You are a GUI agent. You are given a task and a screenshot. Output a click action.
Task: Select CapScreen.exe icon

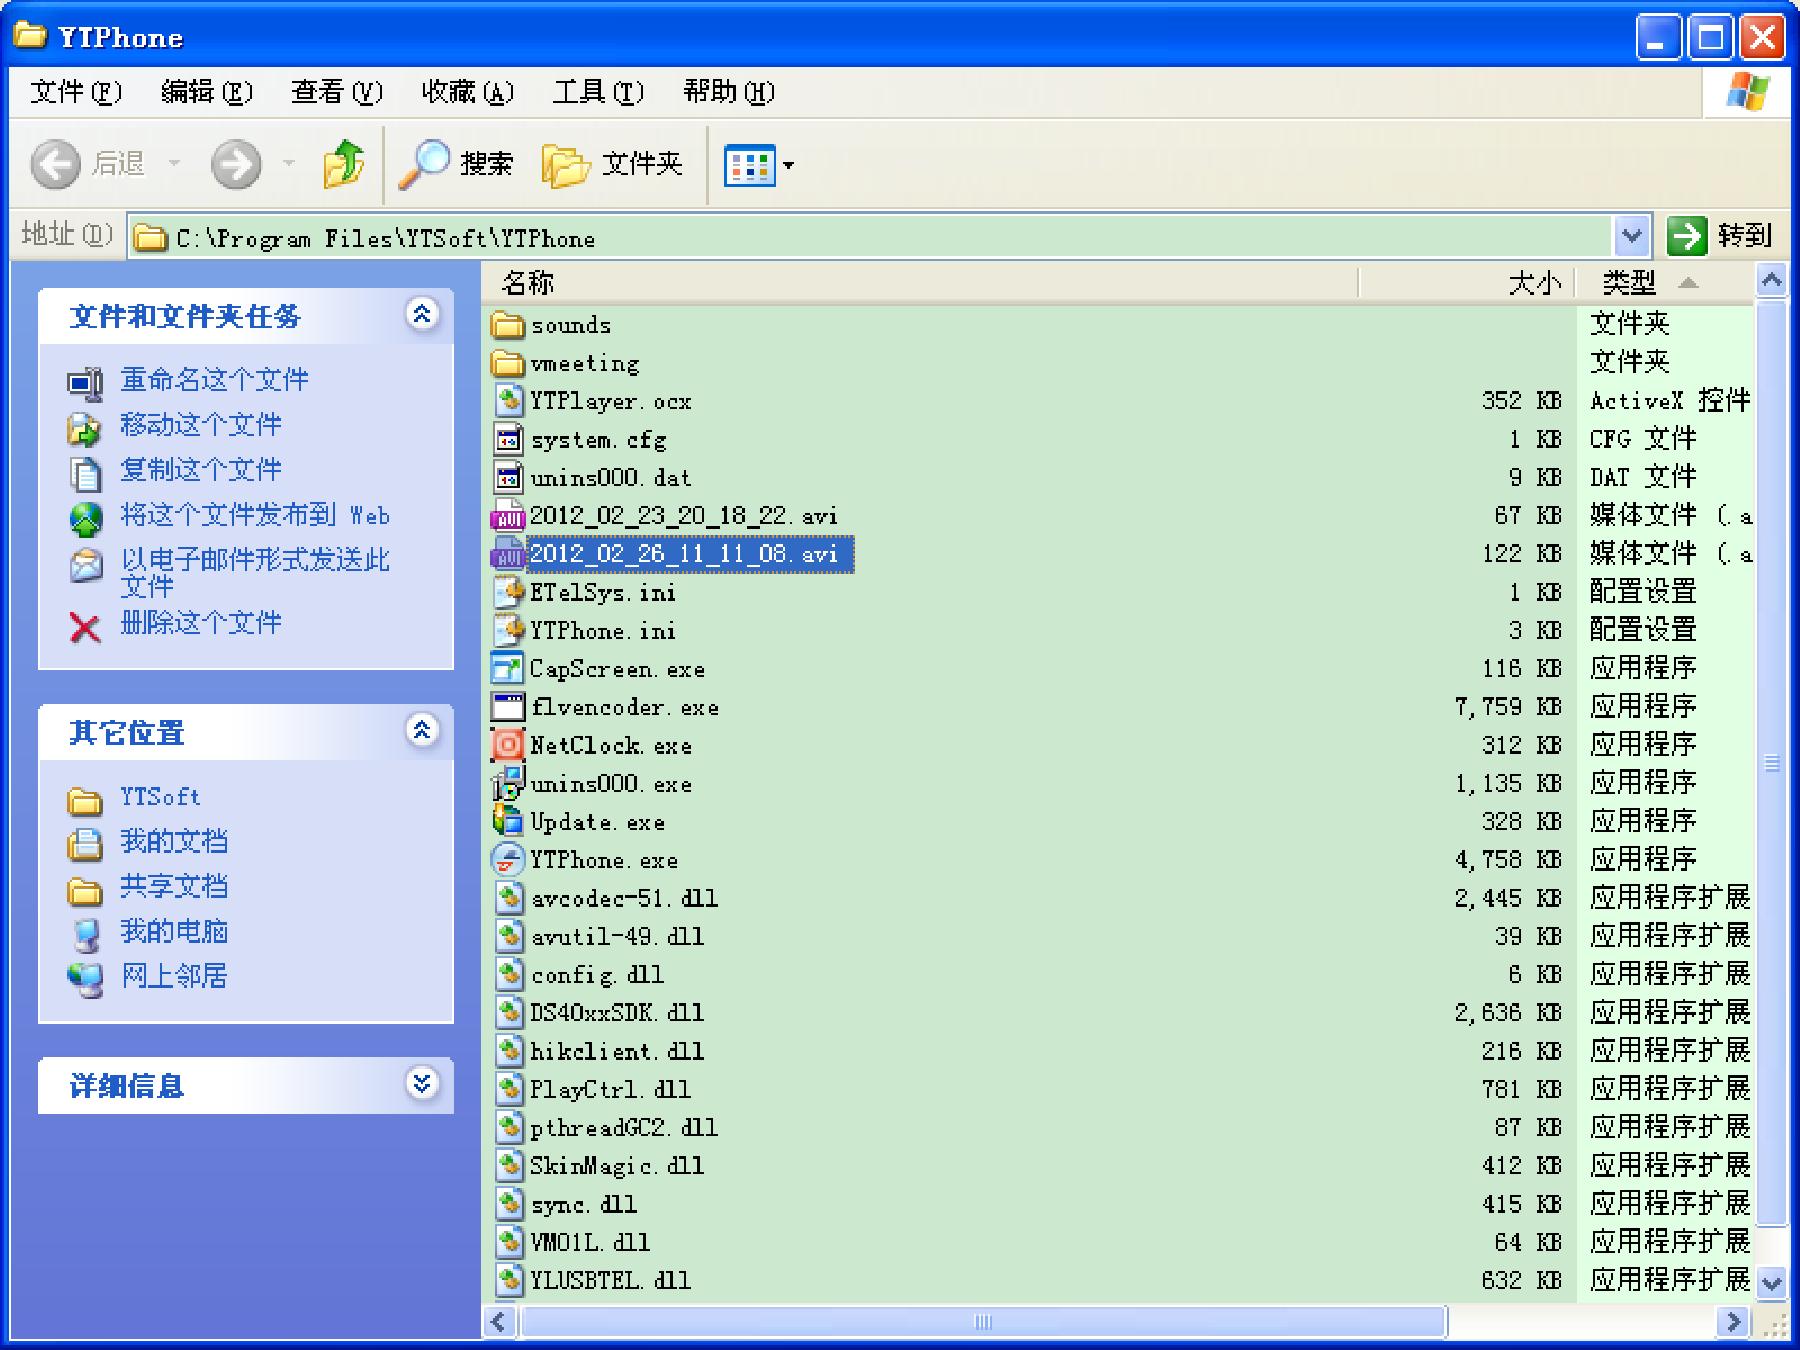coord(508,669)
